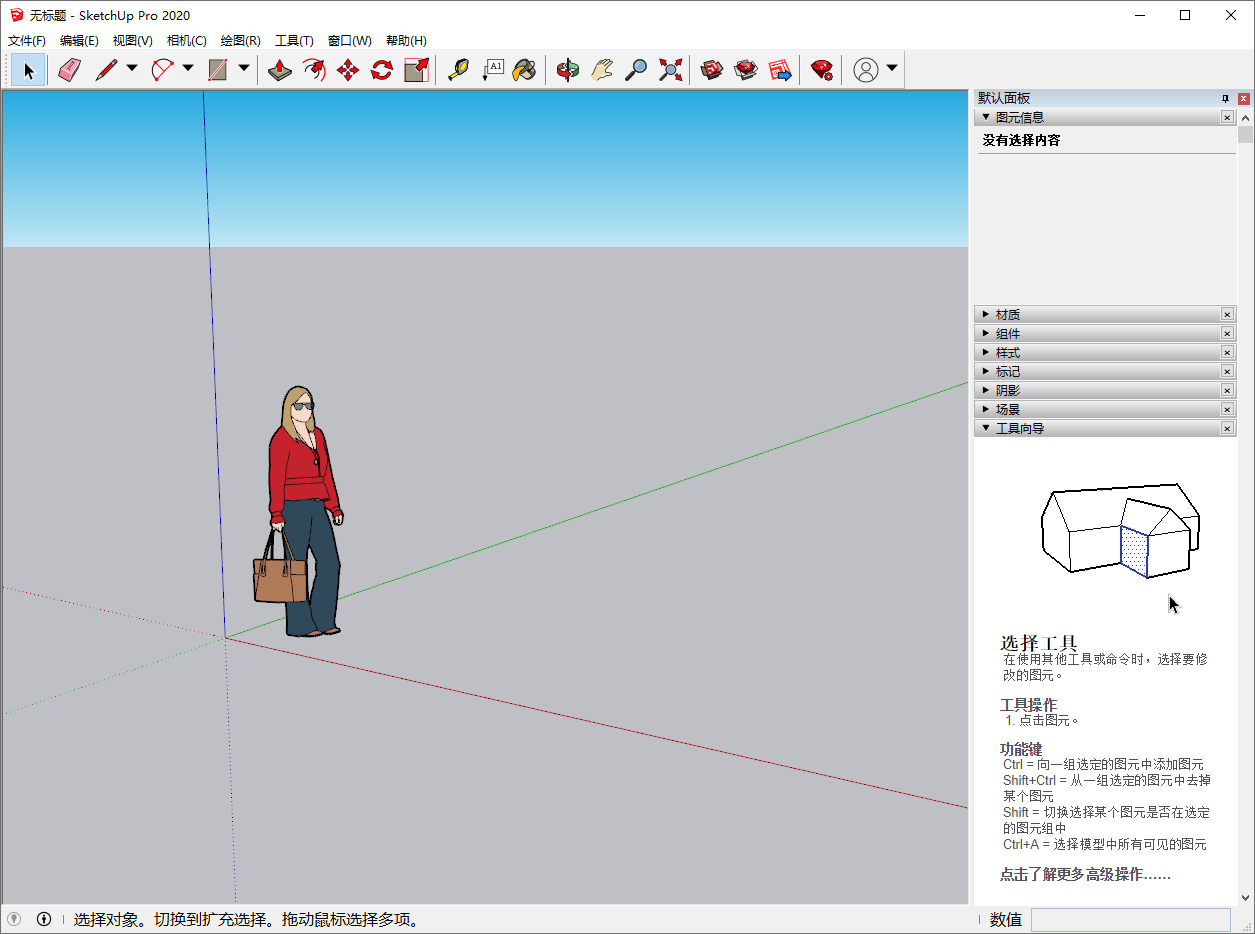
Task: Open the 窗口(W) menu
Action: click(349, 41)
